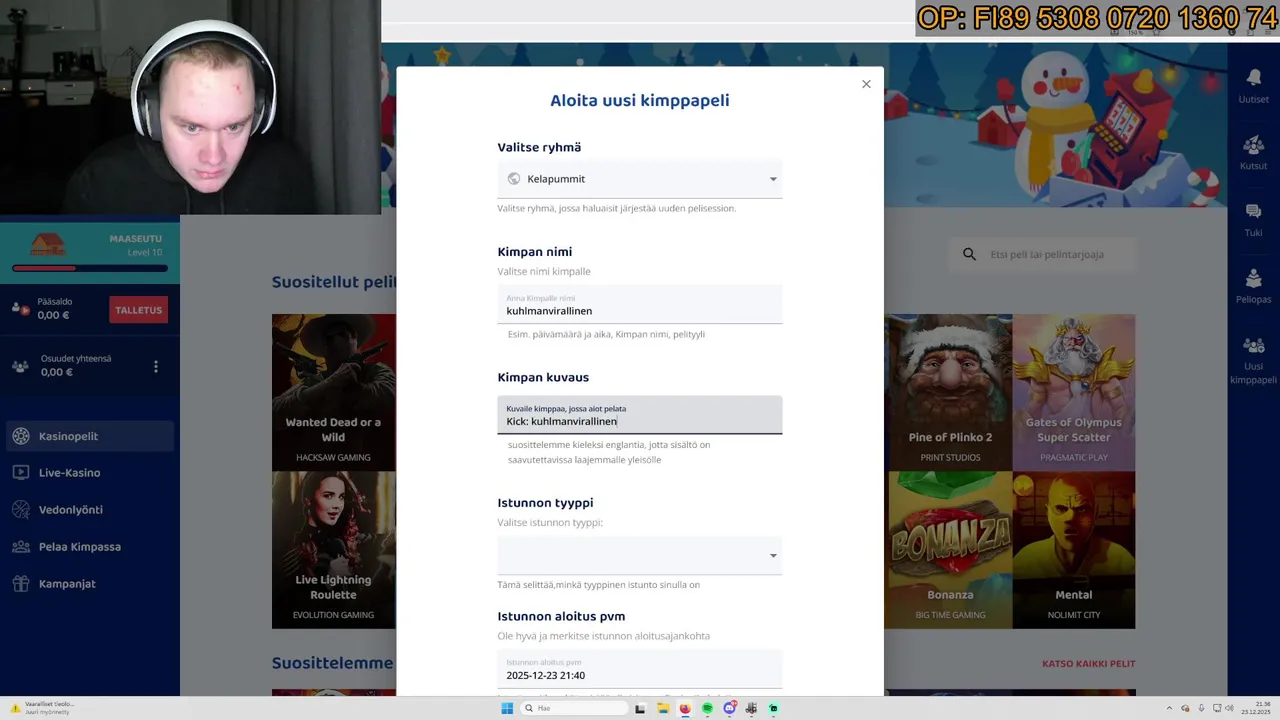Open Discord from the taskbar
Image resolution: width=1280 pixels, height=720 pixels.
pyautogui.click(x=729, y=708)
